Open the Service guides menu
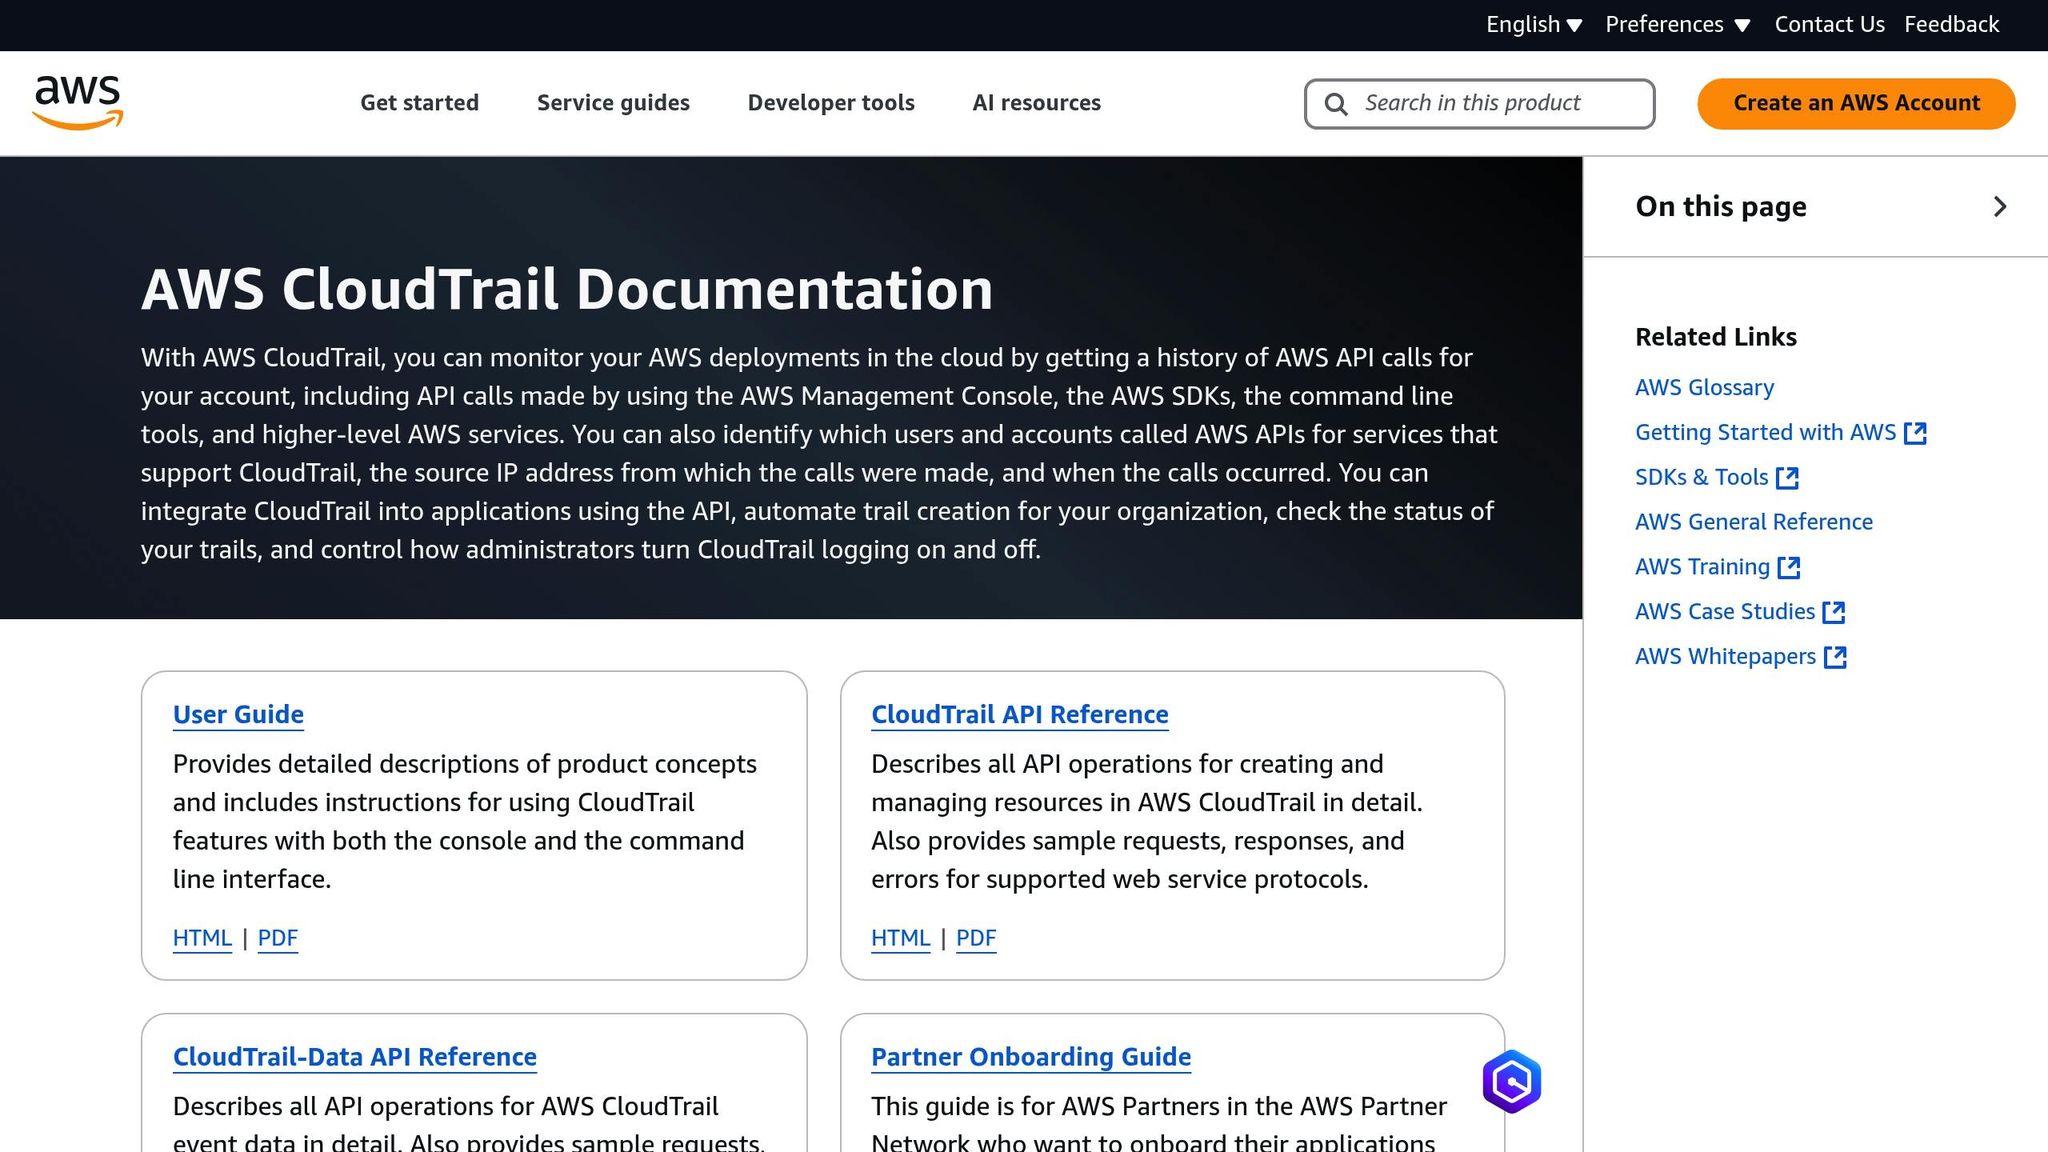 click(x=613, y=103)
